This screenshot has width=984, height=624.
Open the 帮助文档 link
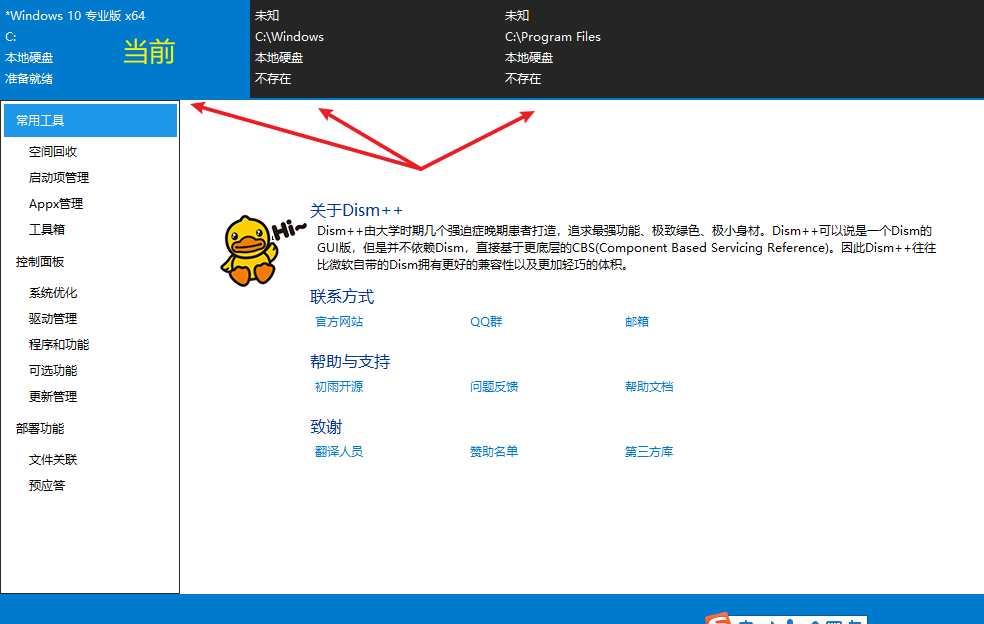(x=649, y=387)
